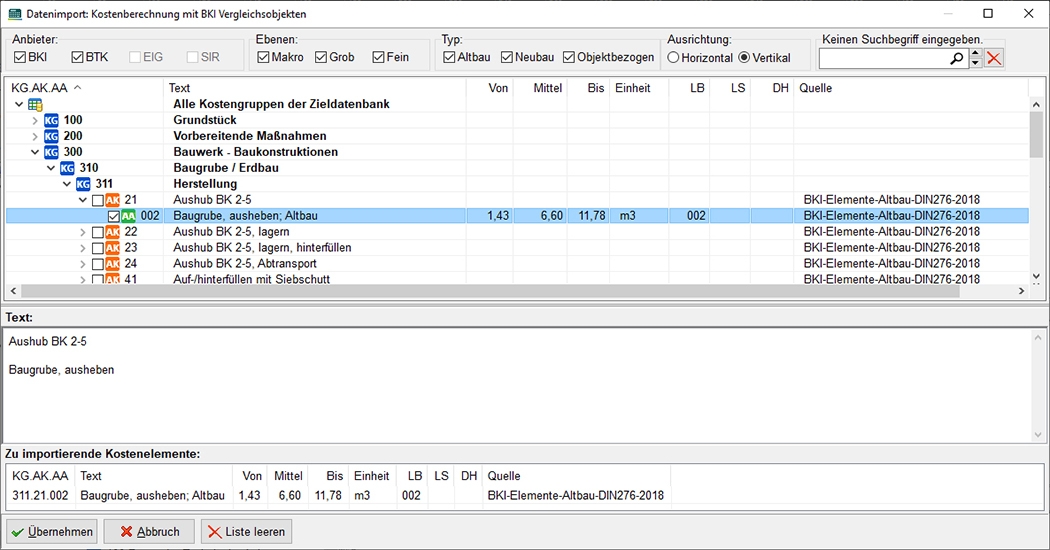Click the Aushub BK 2-5, Abtransport text

[x=244, y=264]
